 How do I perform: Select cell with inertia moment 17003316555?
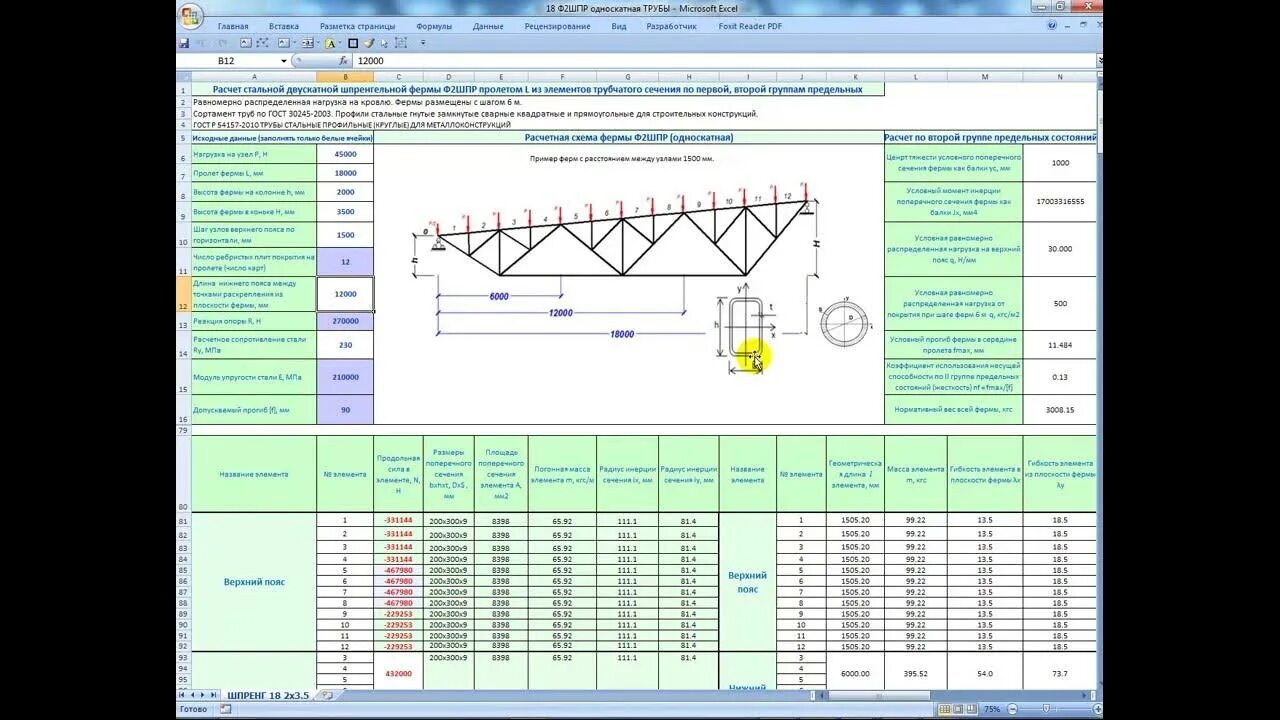tap(1060, 201)
